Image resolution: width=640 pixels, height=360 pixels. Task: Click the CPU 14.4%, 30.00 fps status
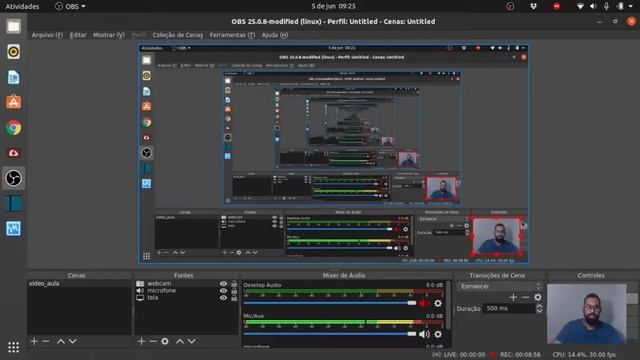tap(584, 355)
